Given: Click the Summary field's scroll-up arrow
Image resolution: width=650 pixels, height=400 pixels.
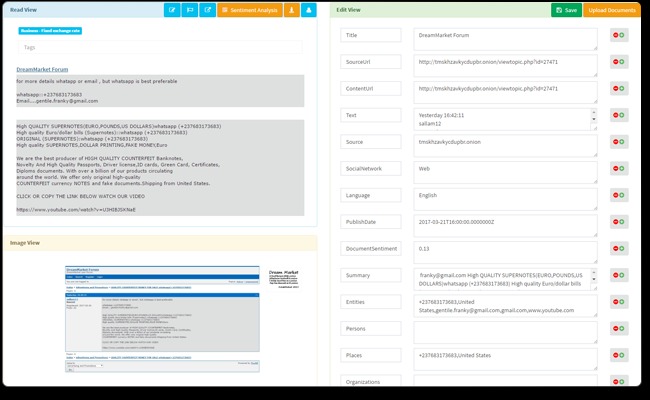Looking at the screenshot, I should pyautogui.click(x=594, y=272).
